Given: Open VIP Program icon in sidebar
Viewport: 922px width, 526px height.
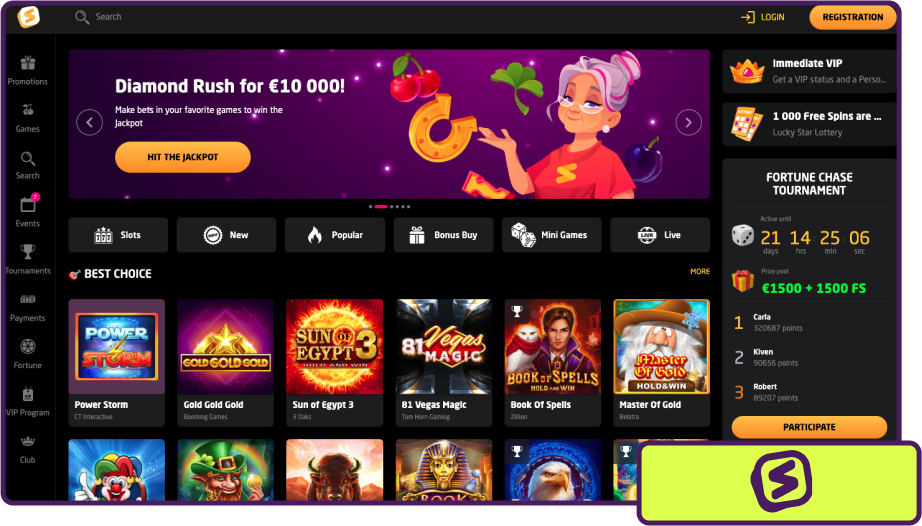Looking at the screenshot, I should click(x=28, y=394).
